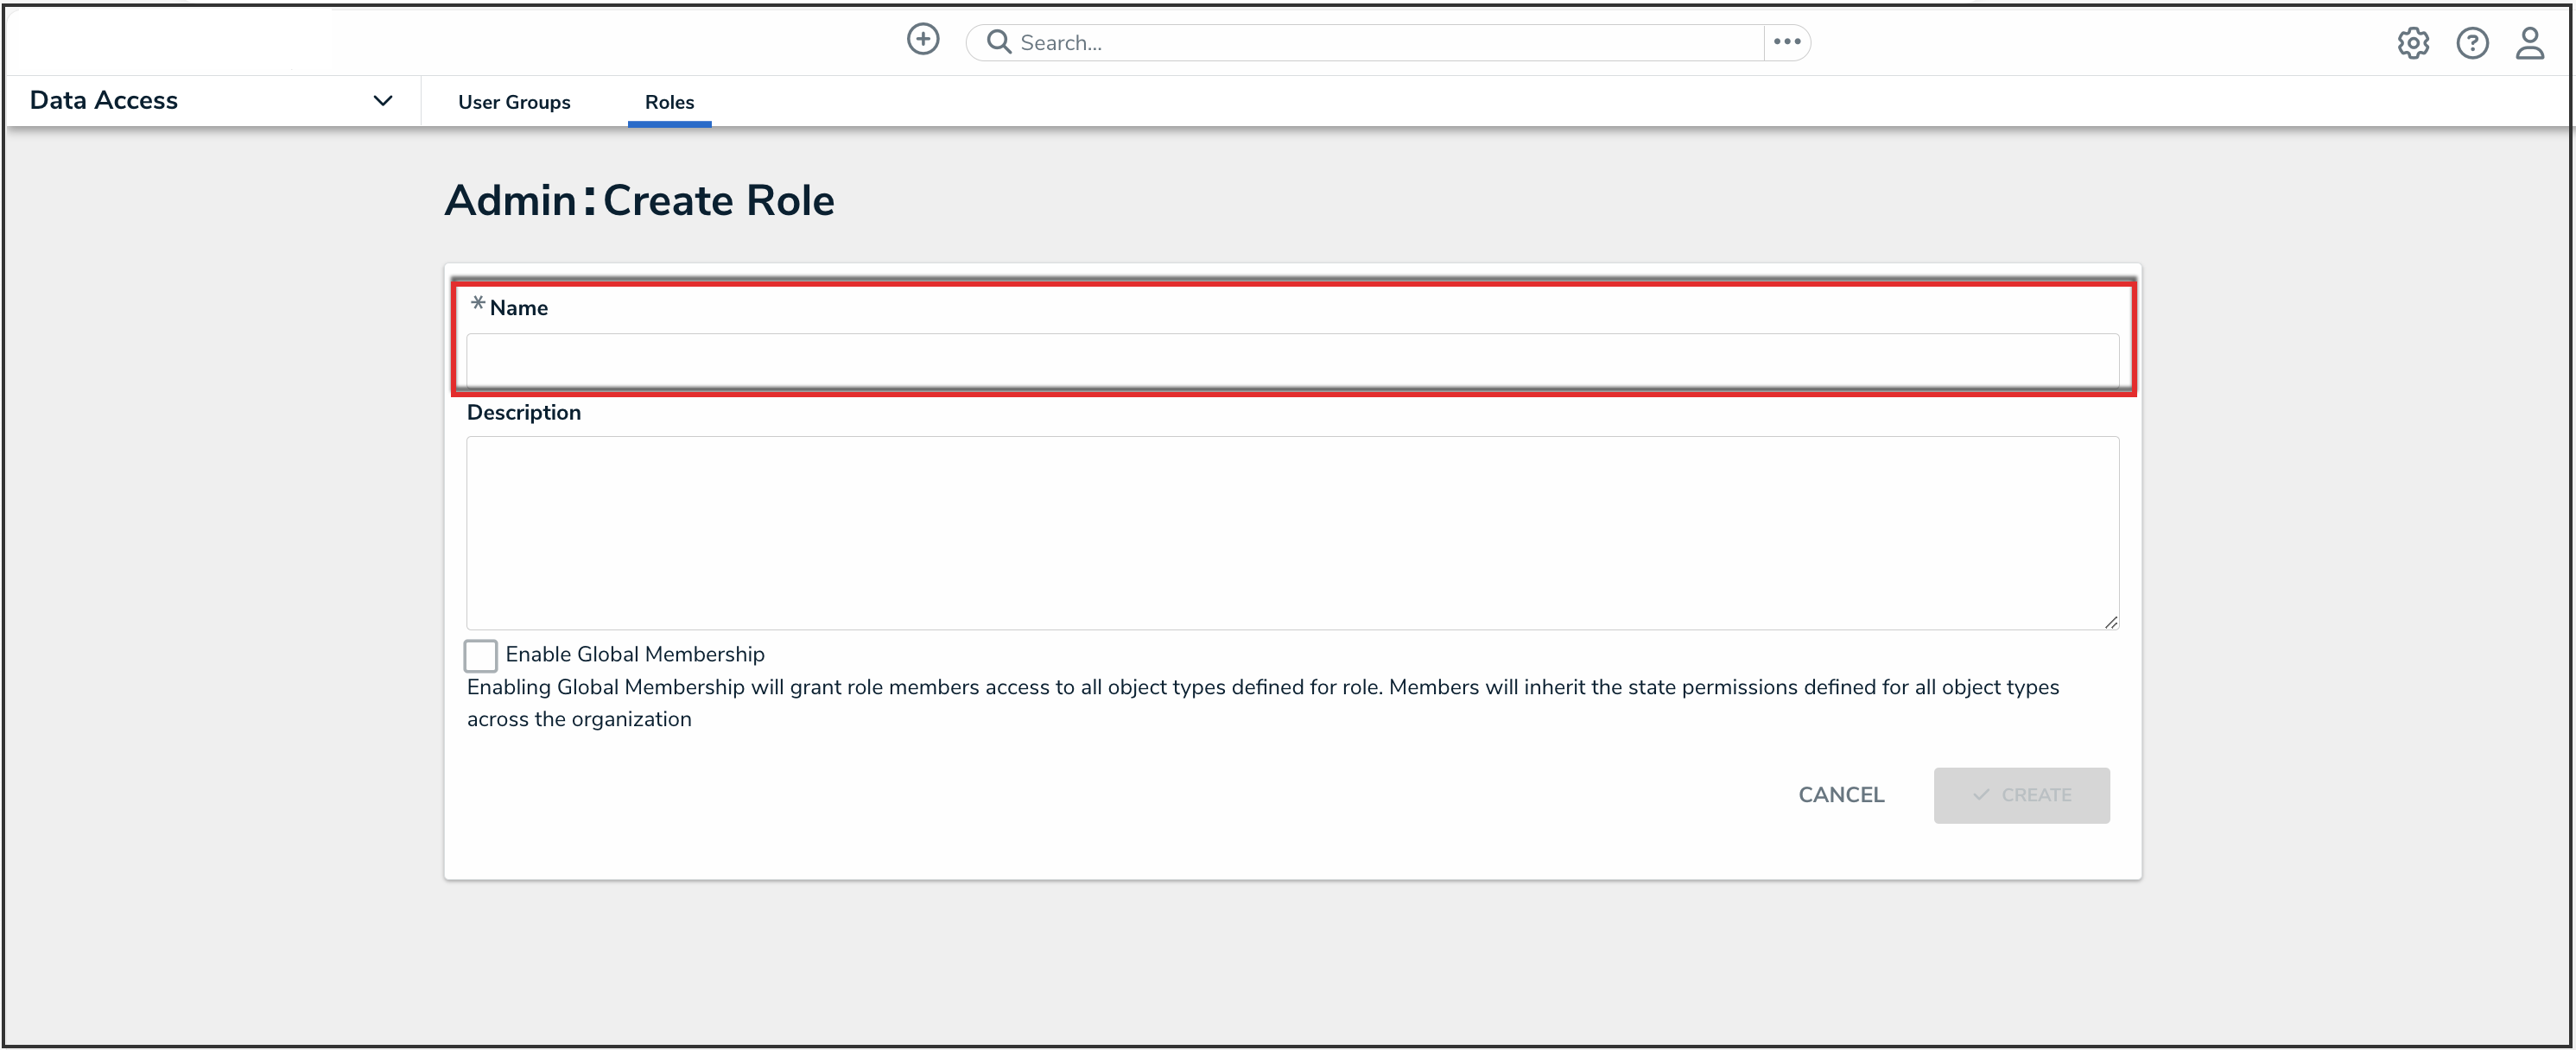Open the search options ellipsis menu
Viewport: 2576px width, 1050px height.
(x=1786, y=42)
